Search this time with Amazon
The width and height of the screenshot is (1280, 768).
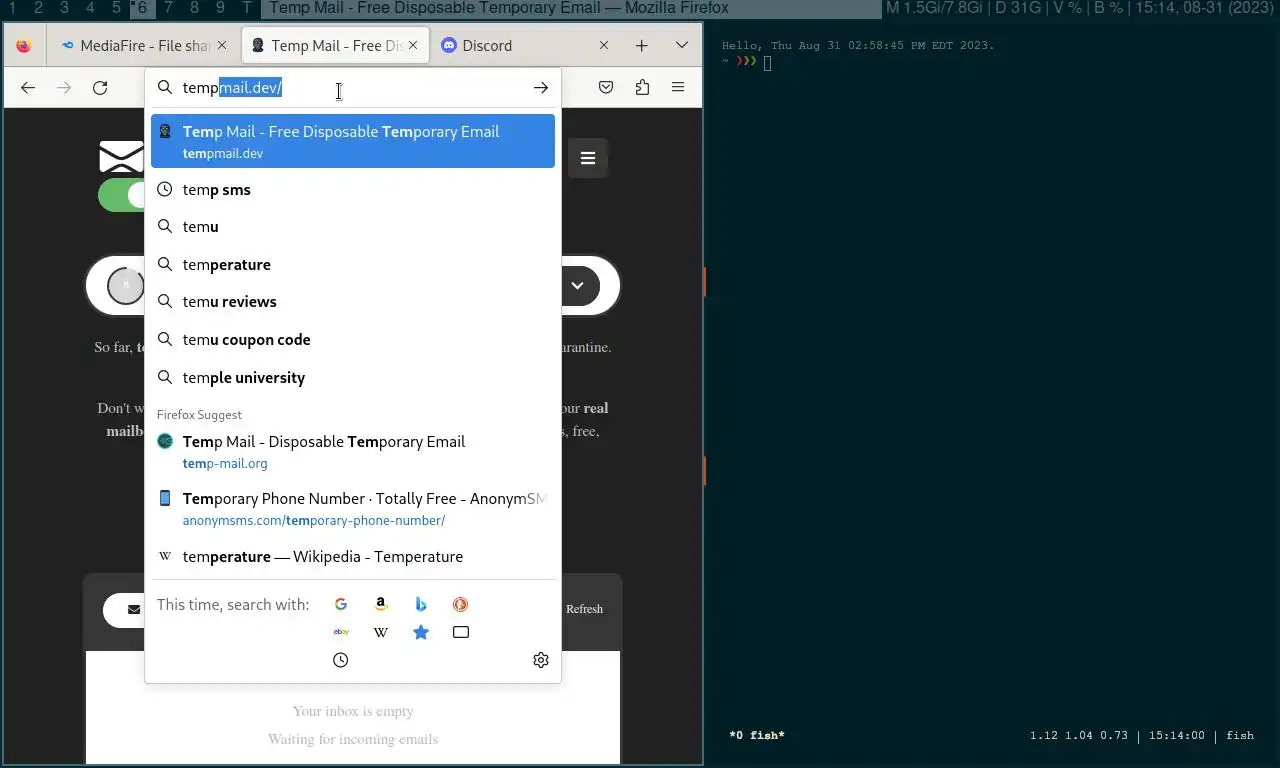tap(381, 604)
